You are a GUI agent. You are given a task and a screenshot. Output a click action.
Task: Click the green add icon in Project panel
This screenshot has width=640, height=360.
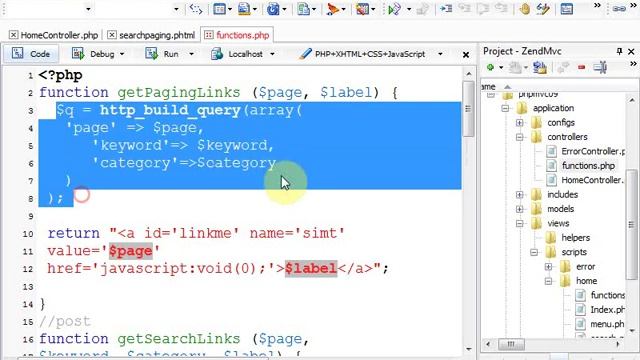click(490, 67)
